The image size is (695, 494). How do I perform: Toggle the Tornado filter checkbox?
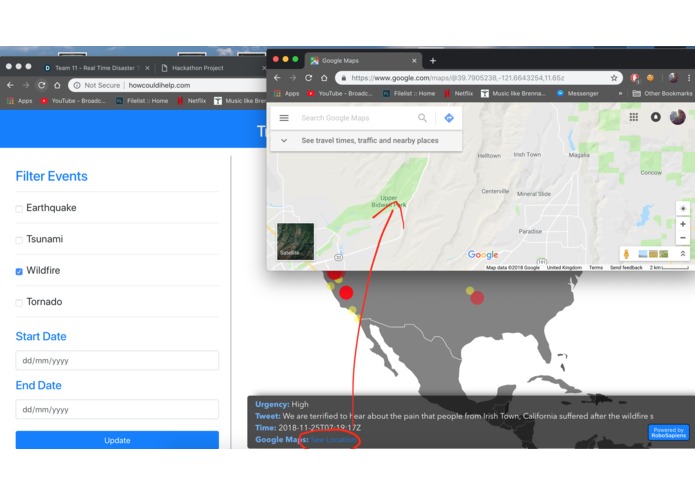[19, 303]
